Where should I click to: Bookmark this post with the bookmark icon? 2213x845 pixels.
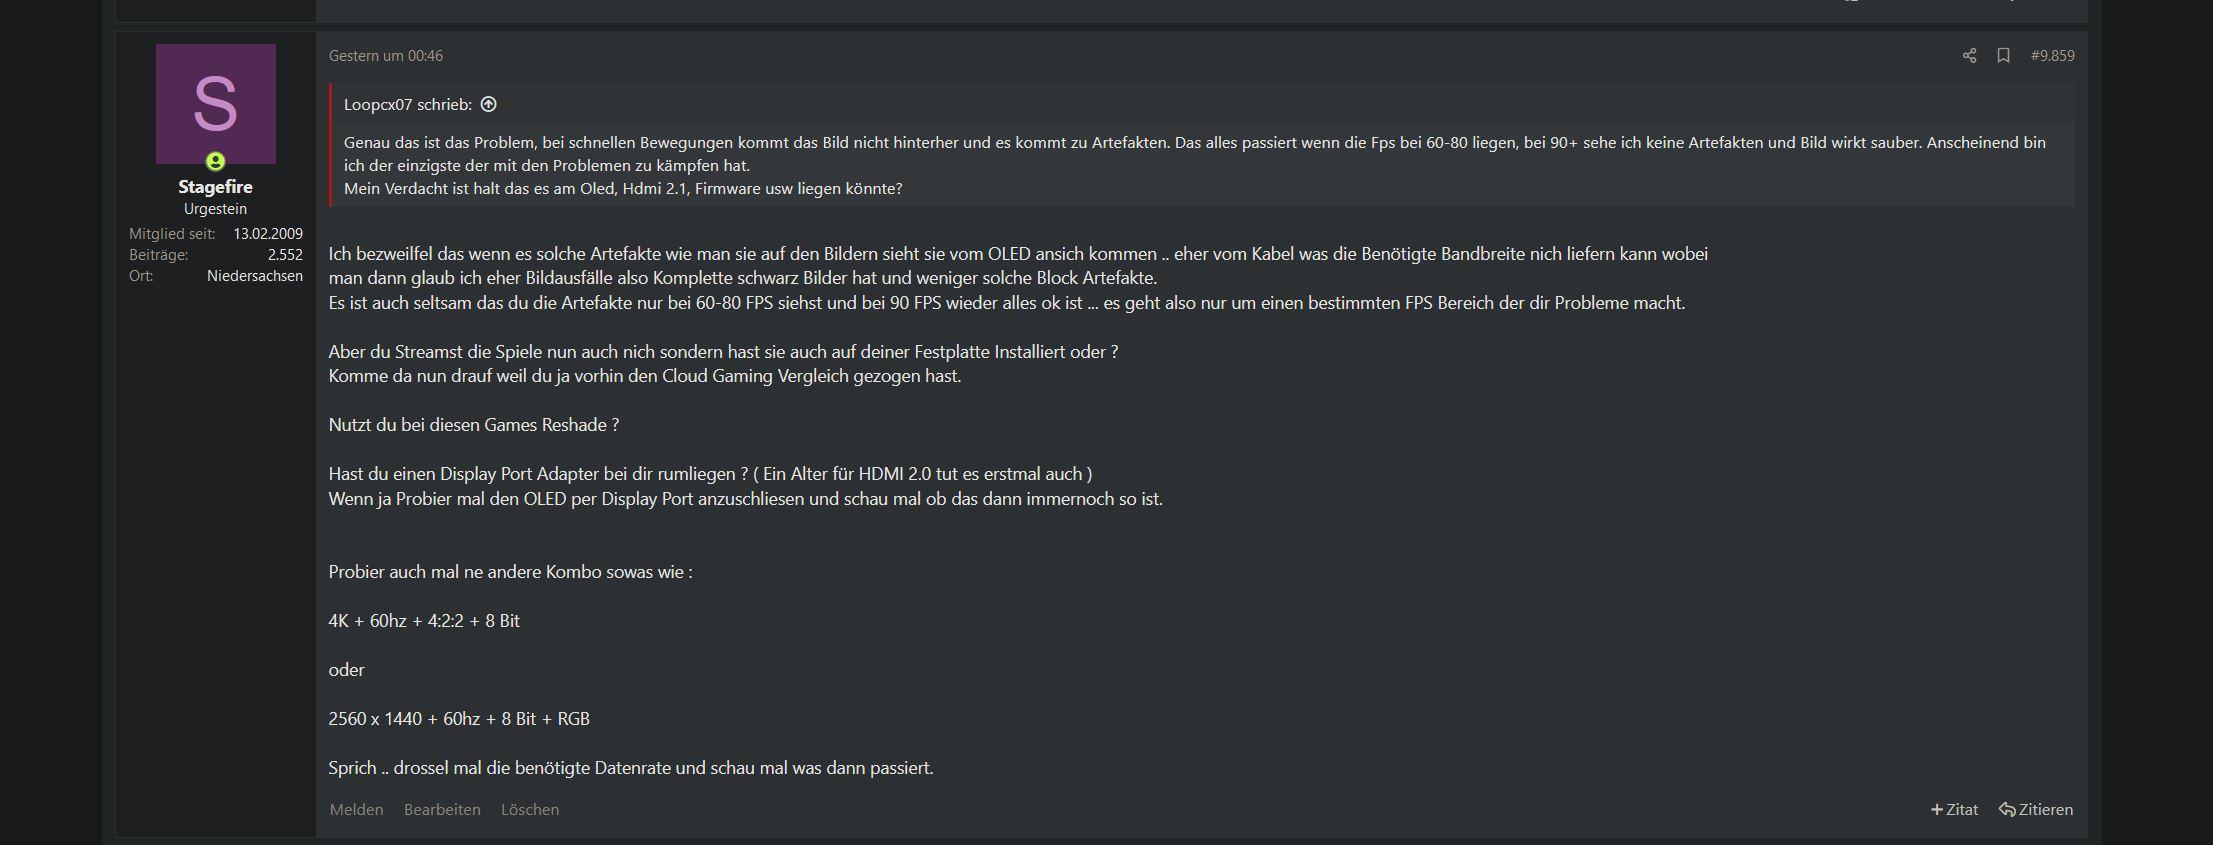pyautogui.click(x=2003, y=56)
